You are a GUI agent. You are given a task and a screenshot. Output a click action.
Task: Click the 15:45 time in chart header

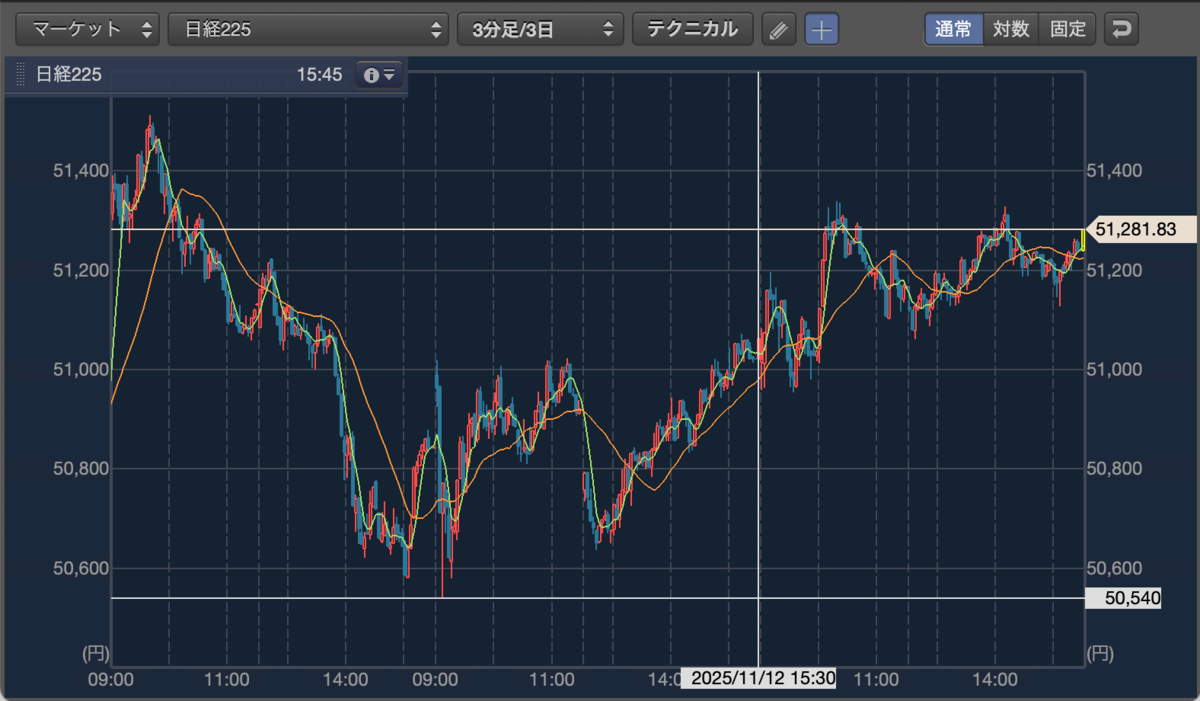tap(320, 75)
